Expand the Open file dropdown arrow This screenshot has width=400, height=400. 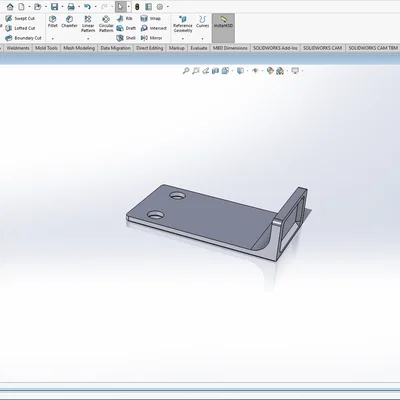[46, 6]
